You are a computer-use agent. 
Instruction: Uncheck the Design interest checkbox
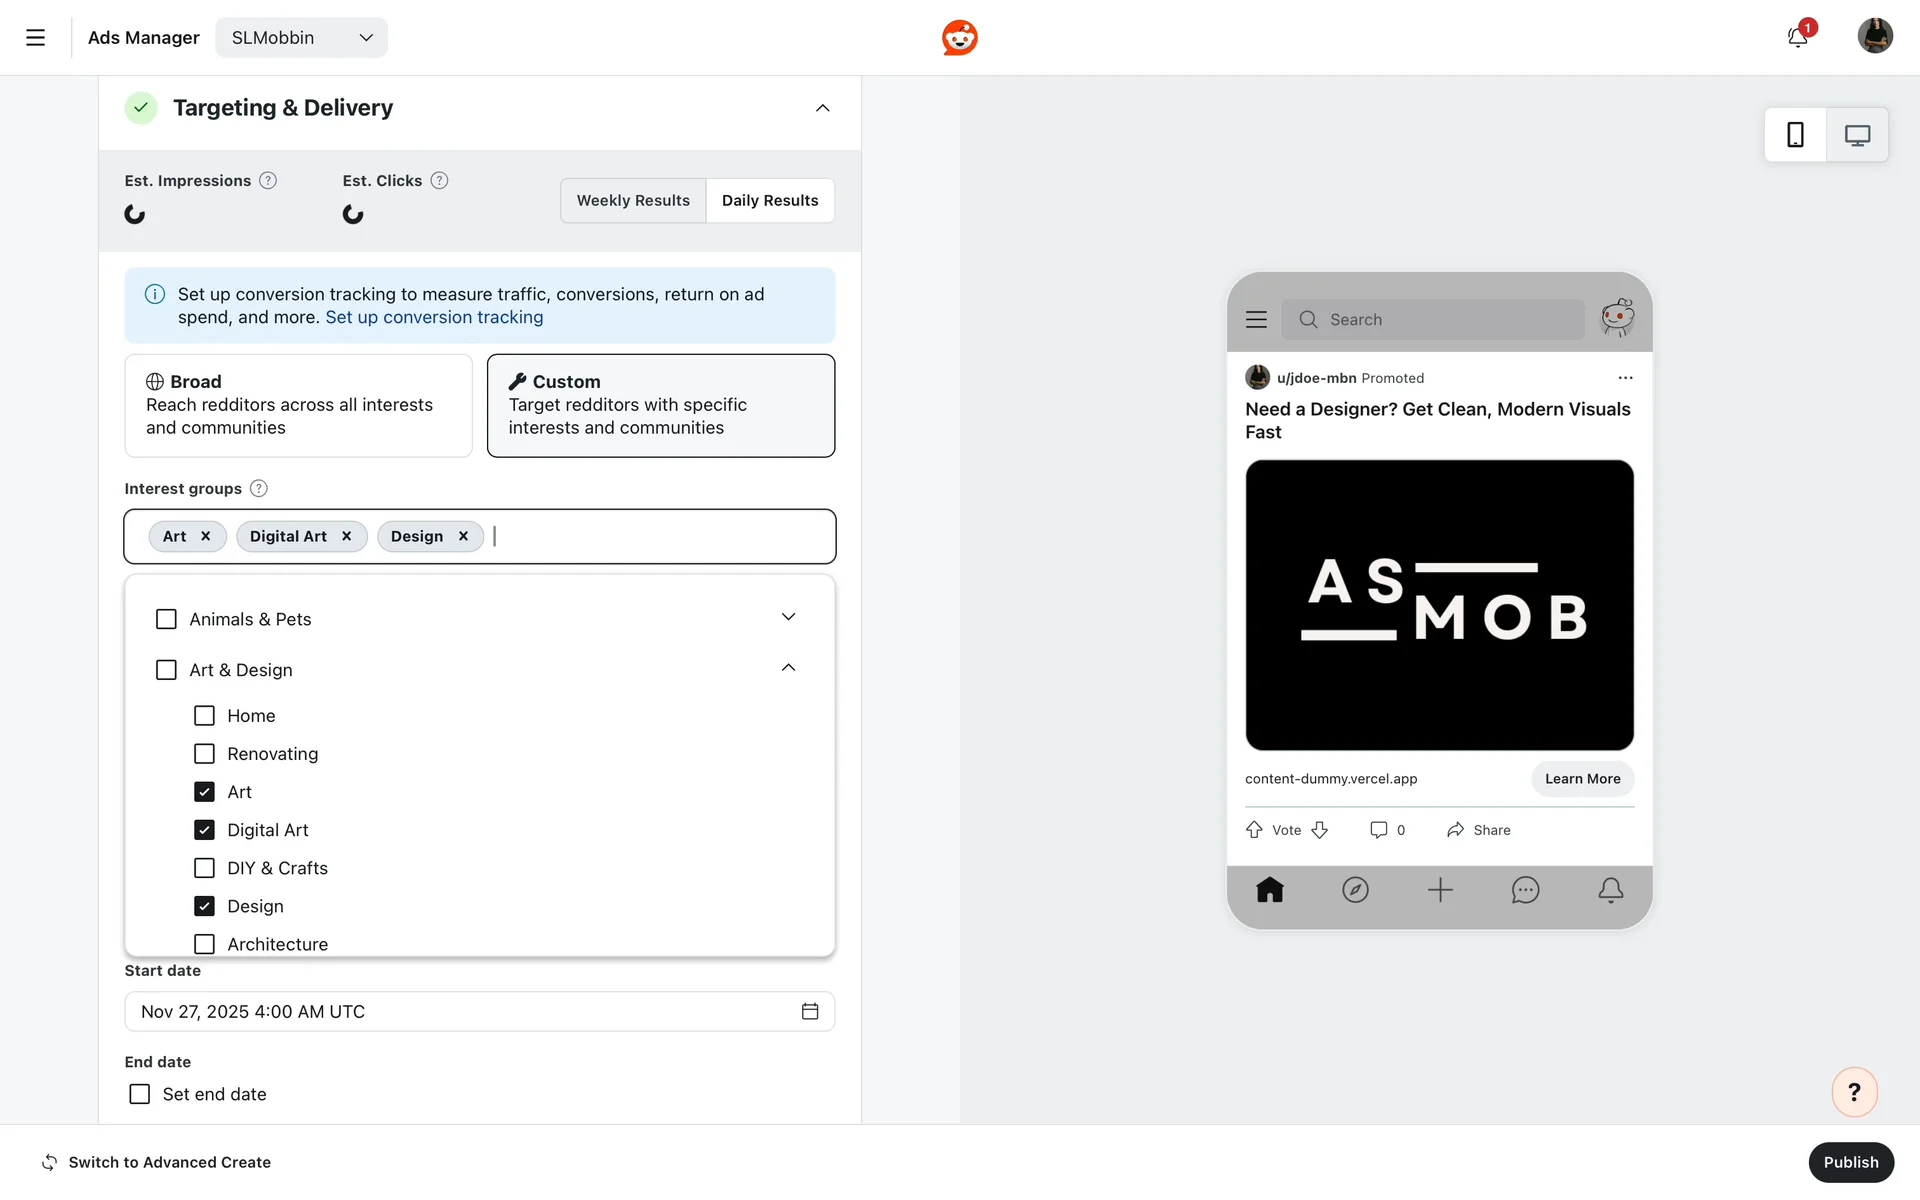(x=204, y=906)
